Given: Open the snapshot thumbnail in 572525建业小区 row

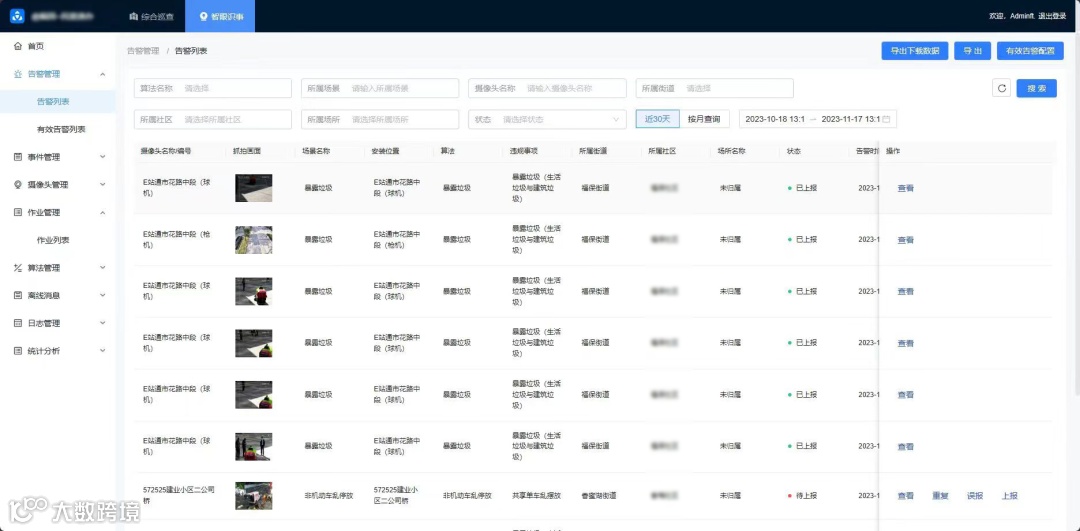Looking at the screenshot, I should pos(253,496).
